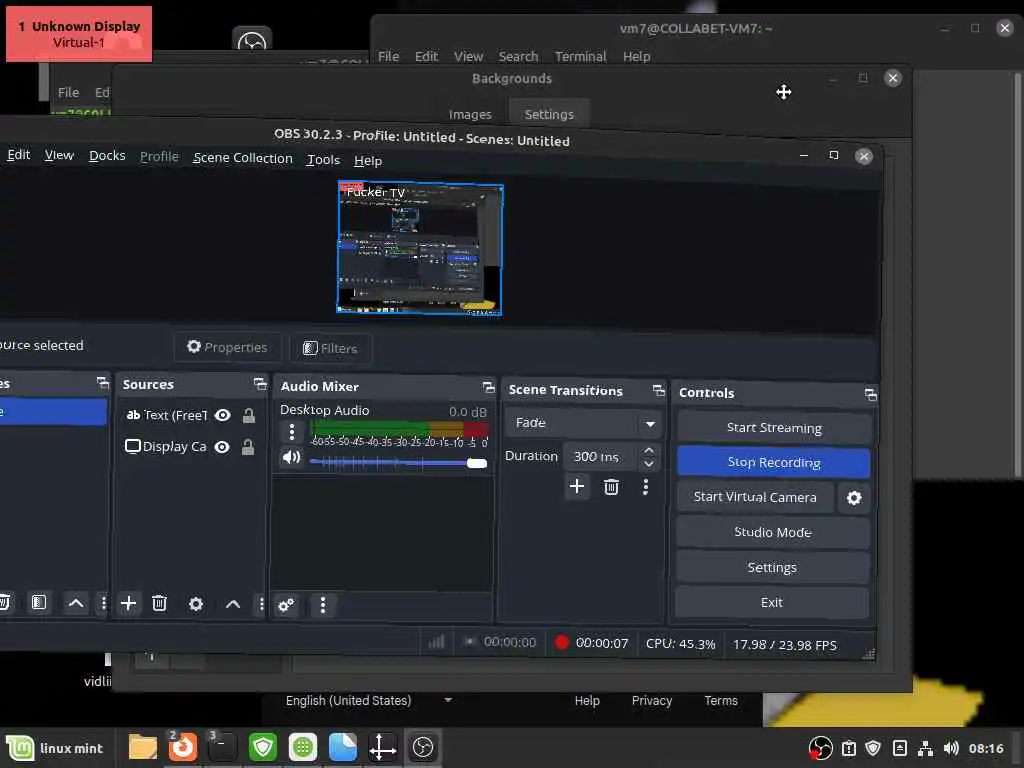Viewport: 1024px width, 768px height.
Task: Open English (United States) language dropdown
Action: point(369,701)
